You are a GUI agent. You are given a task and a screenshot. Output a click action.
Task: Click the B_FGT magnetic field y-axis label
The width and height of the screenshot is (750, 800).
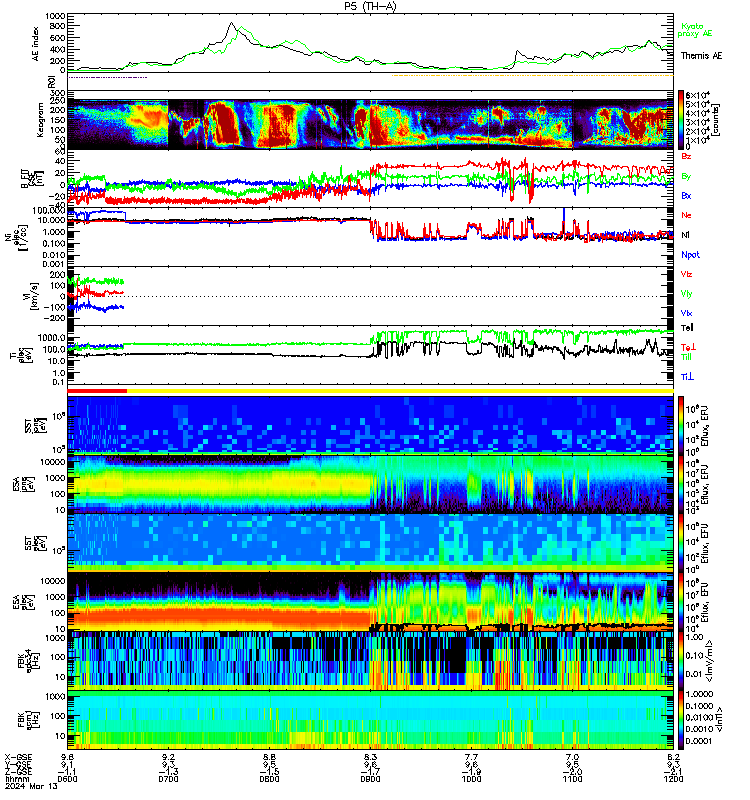click(x=33, y=179)
